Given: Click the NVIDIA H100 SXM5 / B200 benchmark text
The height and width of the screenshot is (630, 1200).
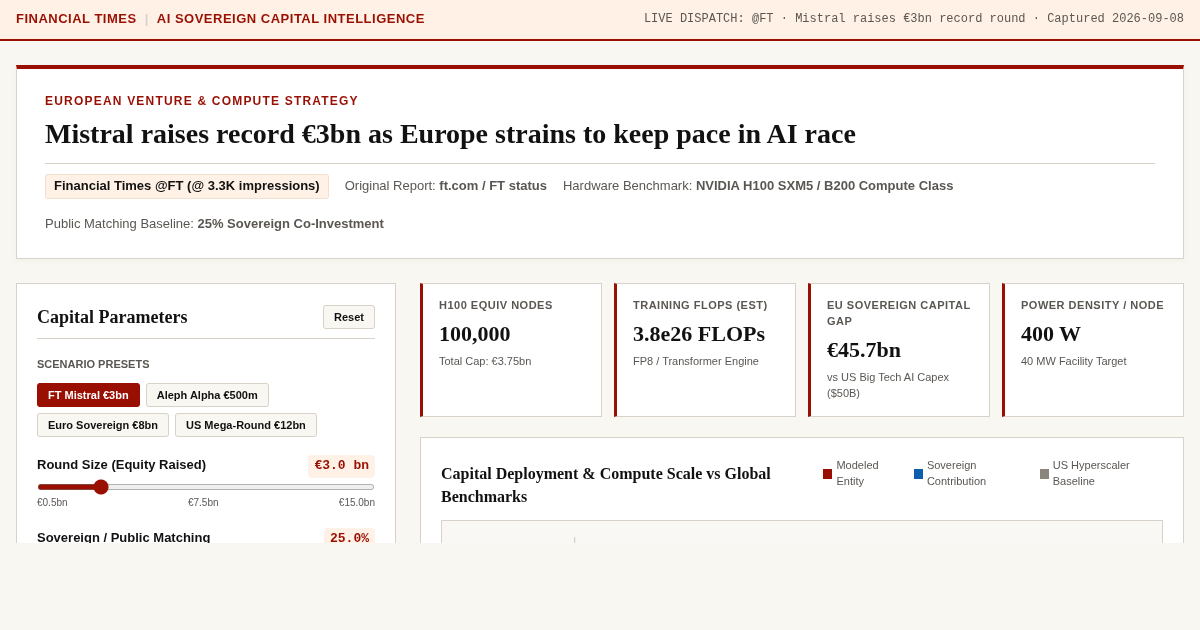Looking at the screenshot, I should 825,186.
